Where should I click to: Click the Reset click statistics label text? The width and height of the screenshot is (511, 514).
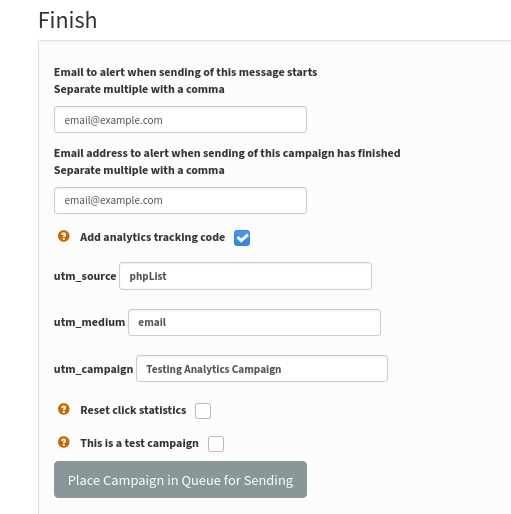pyautogui.click(x=133, y=410)
